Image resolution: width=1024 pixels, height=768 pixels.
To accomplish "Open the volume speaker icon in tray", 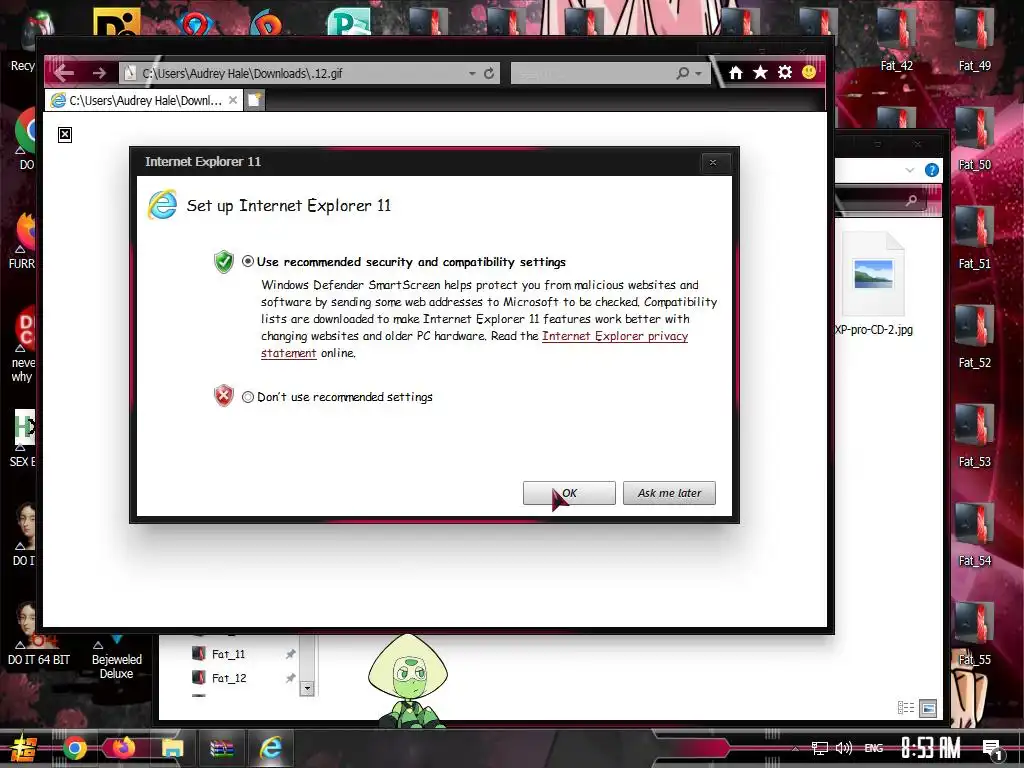I will point(844,748).
